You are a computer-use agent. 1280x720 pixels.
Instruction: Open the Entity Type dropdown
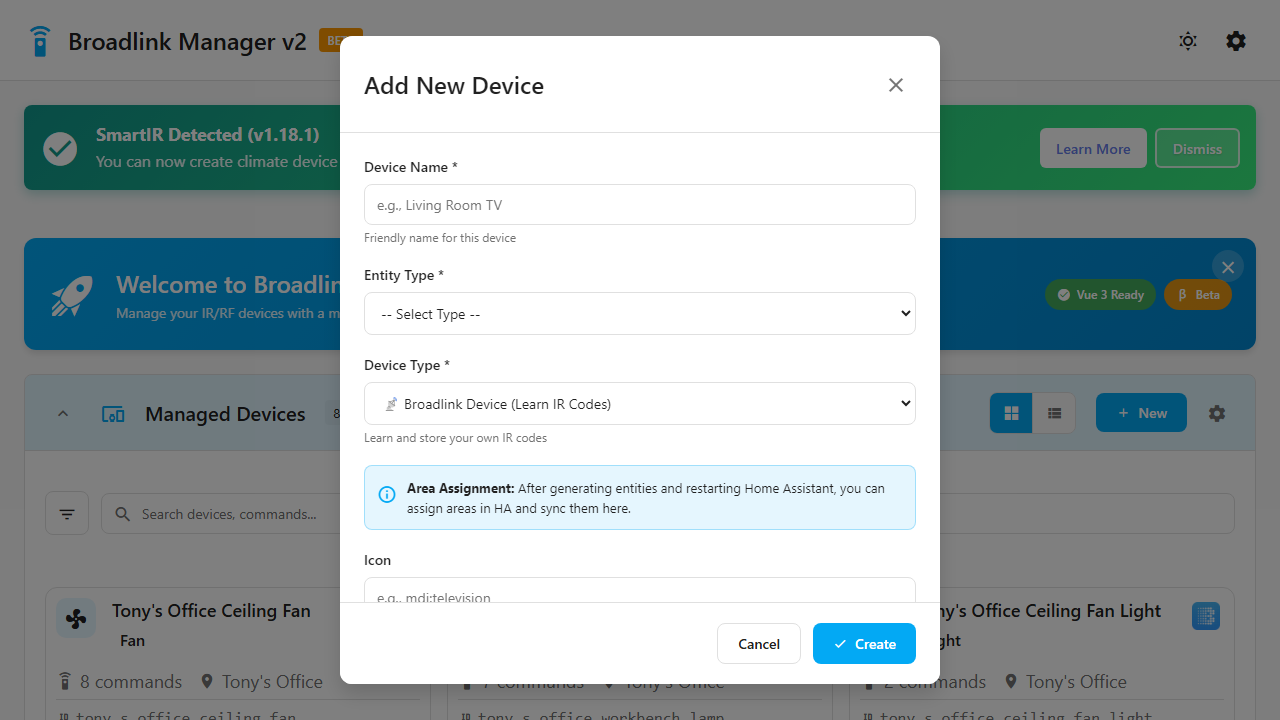pos(640,313)
